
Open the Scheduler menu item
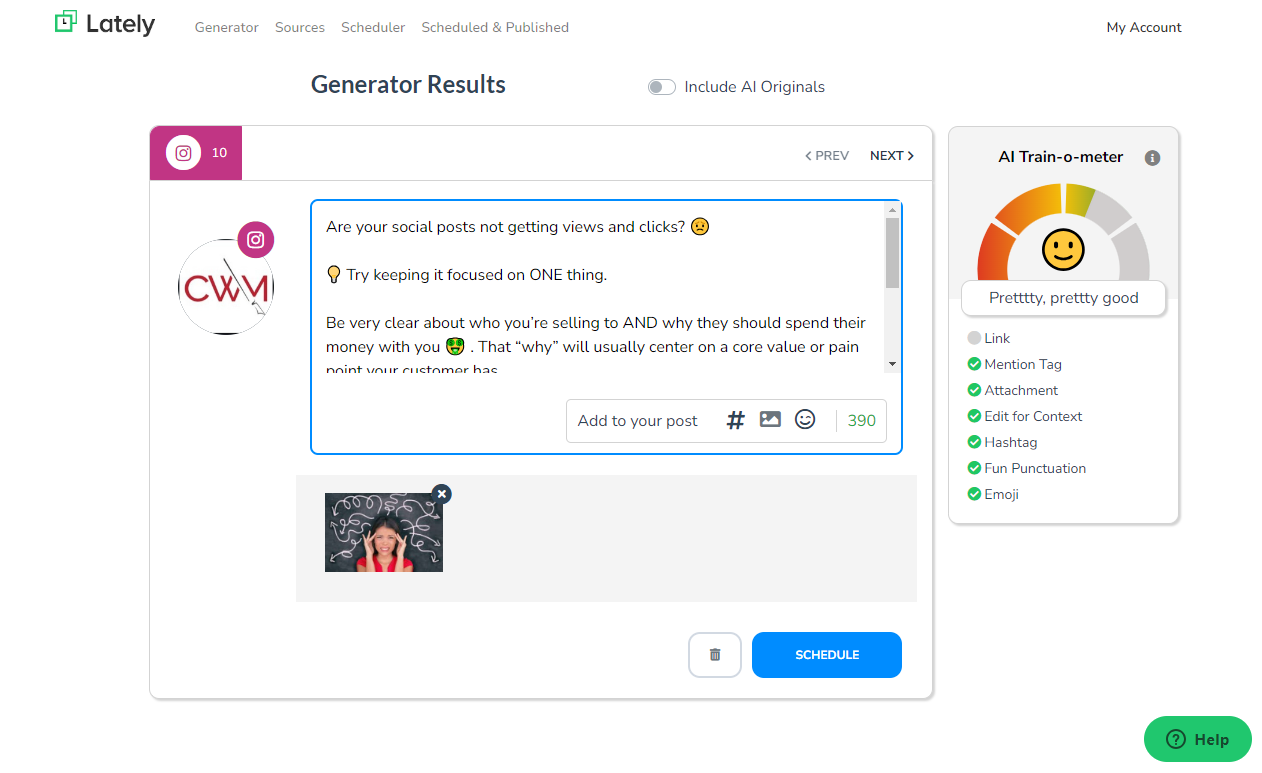(x=373, y=27)
